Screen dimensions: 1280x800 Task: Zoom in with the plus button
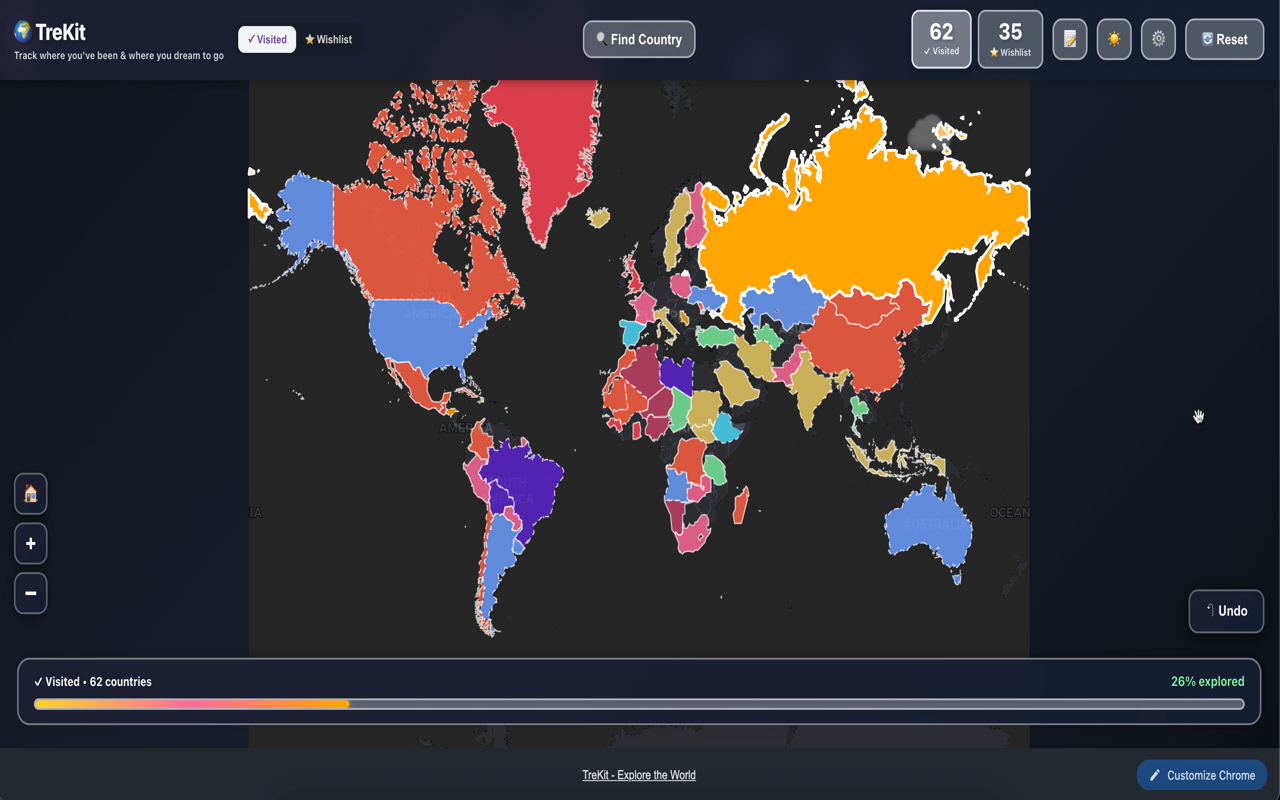tap(31, 543)
